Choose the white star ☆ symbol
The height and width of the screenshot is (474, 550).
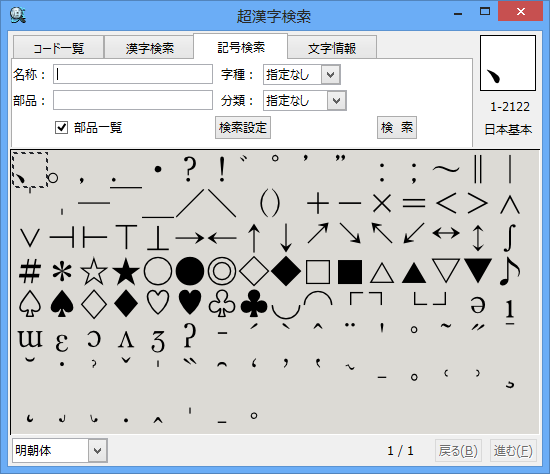94,271
